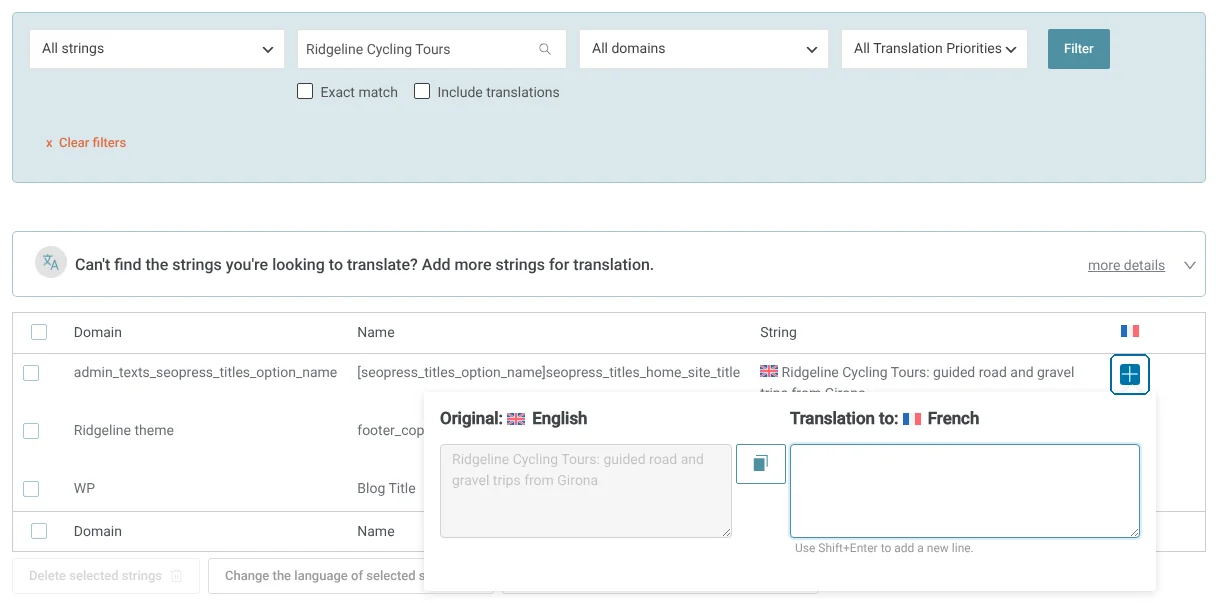Expand the add more strings notice chevron

[1189, 265]
